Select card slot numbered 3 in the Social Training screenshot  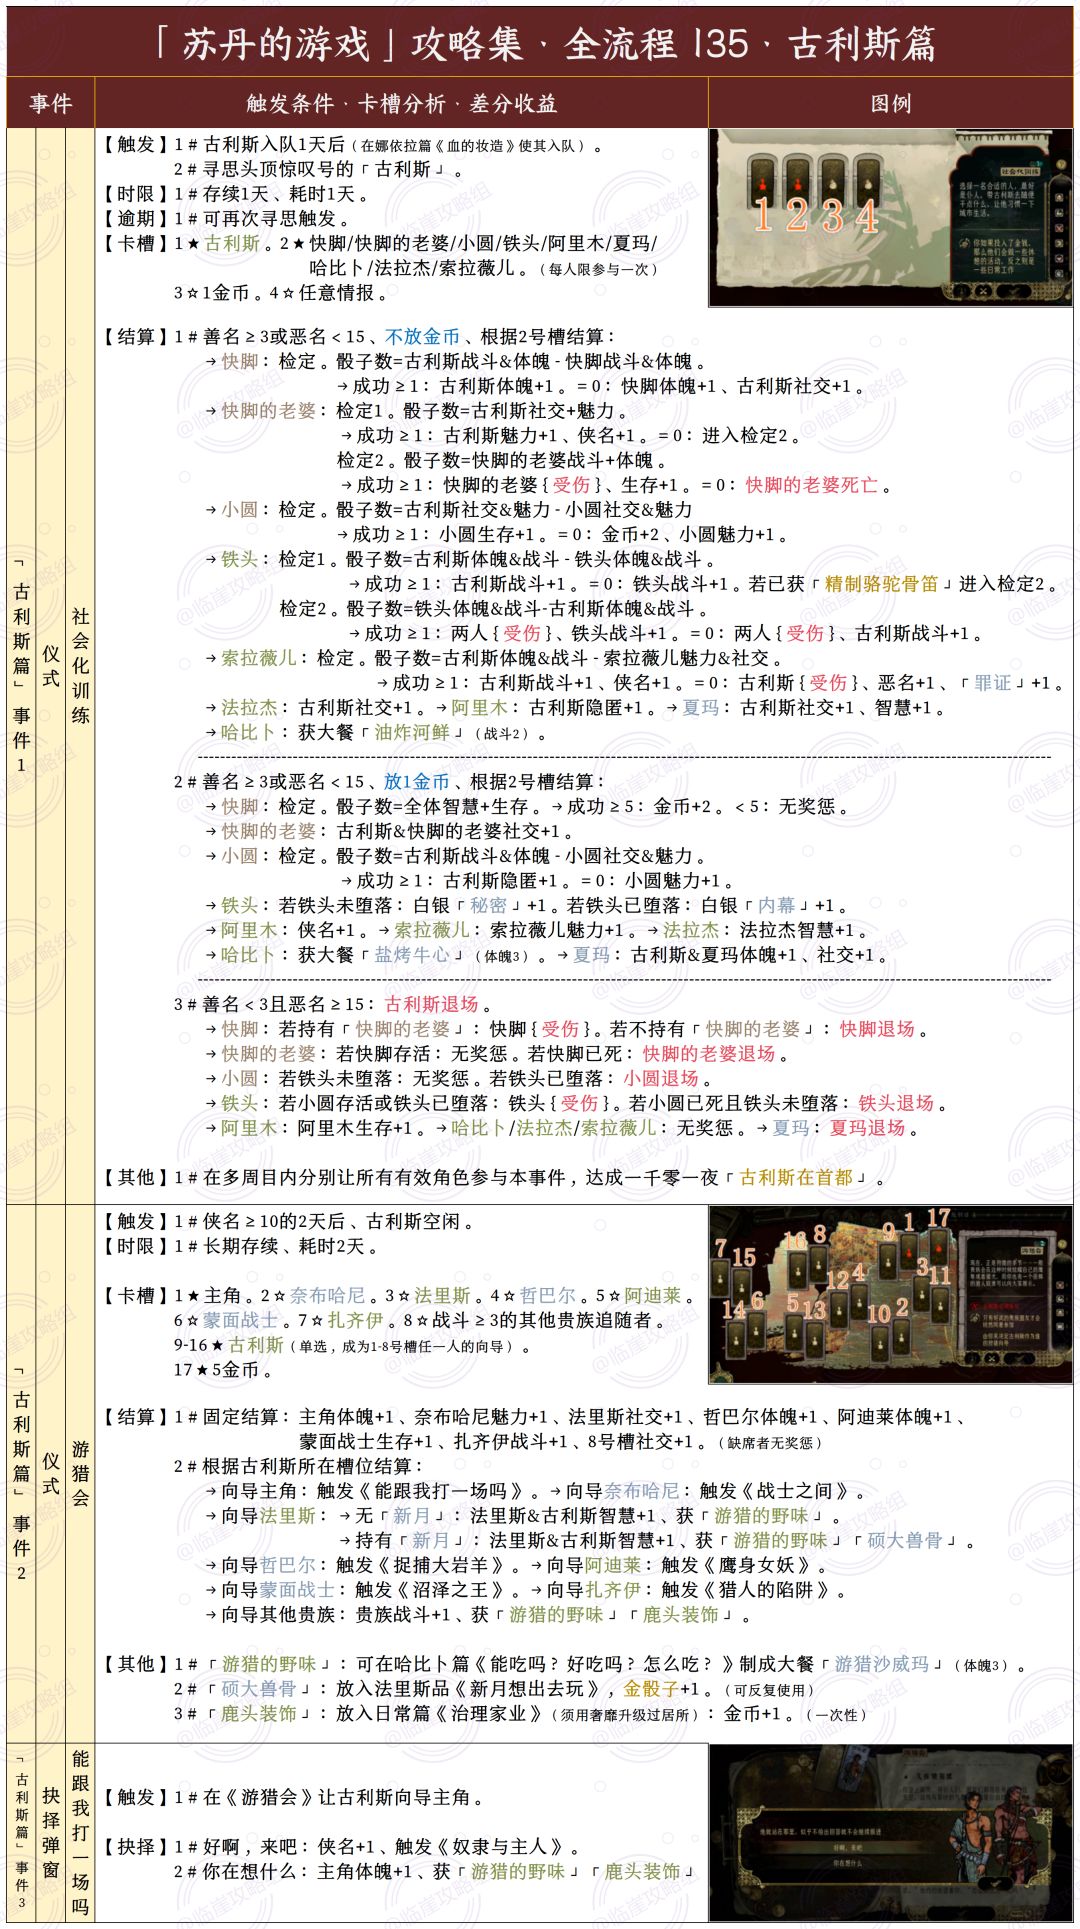coord(833,182)
